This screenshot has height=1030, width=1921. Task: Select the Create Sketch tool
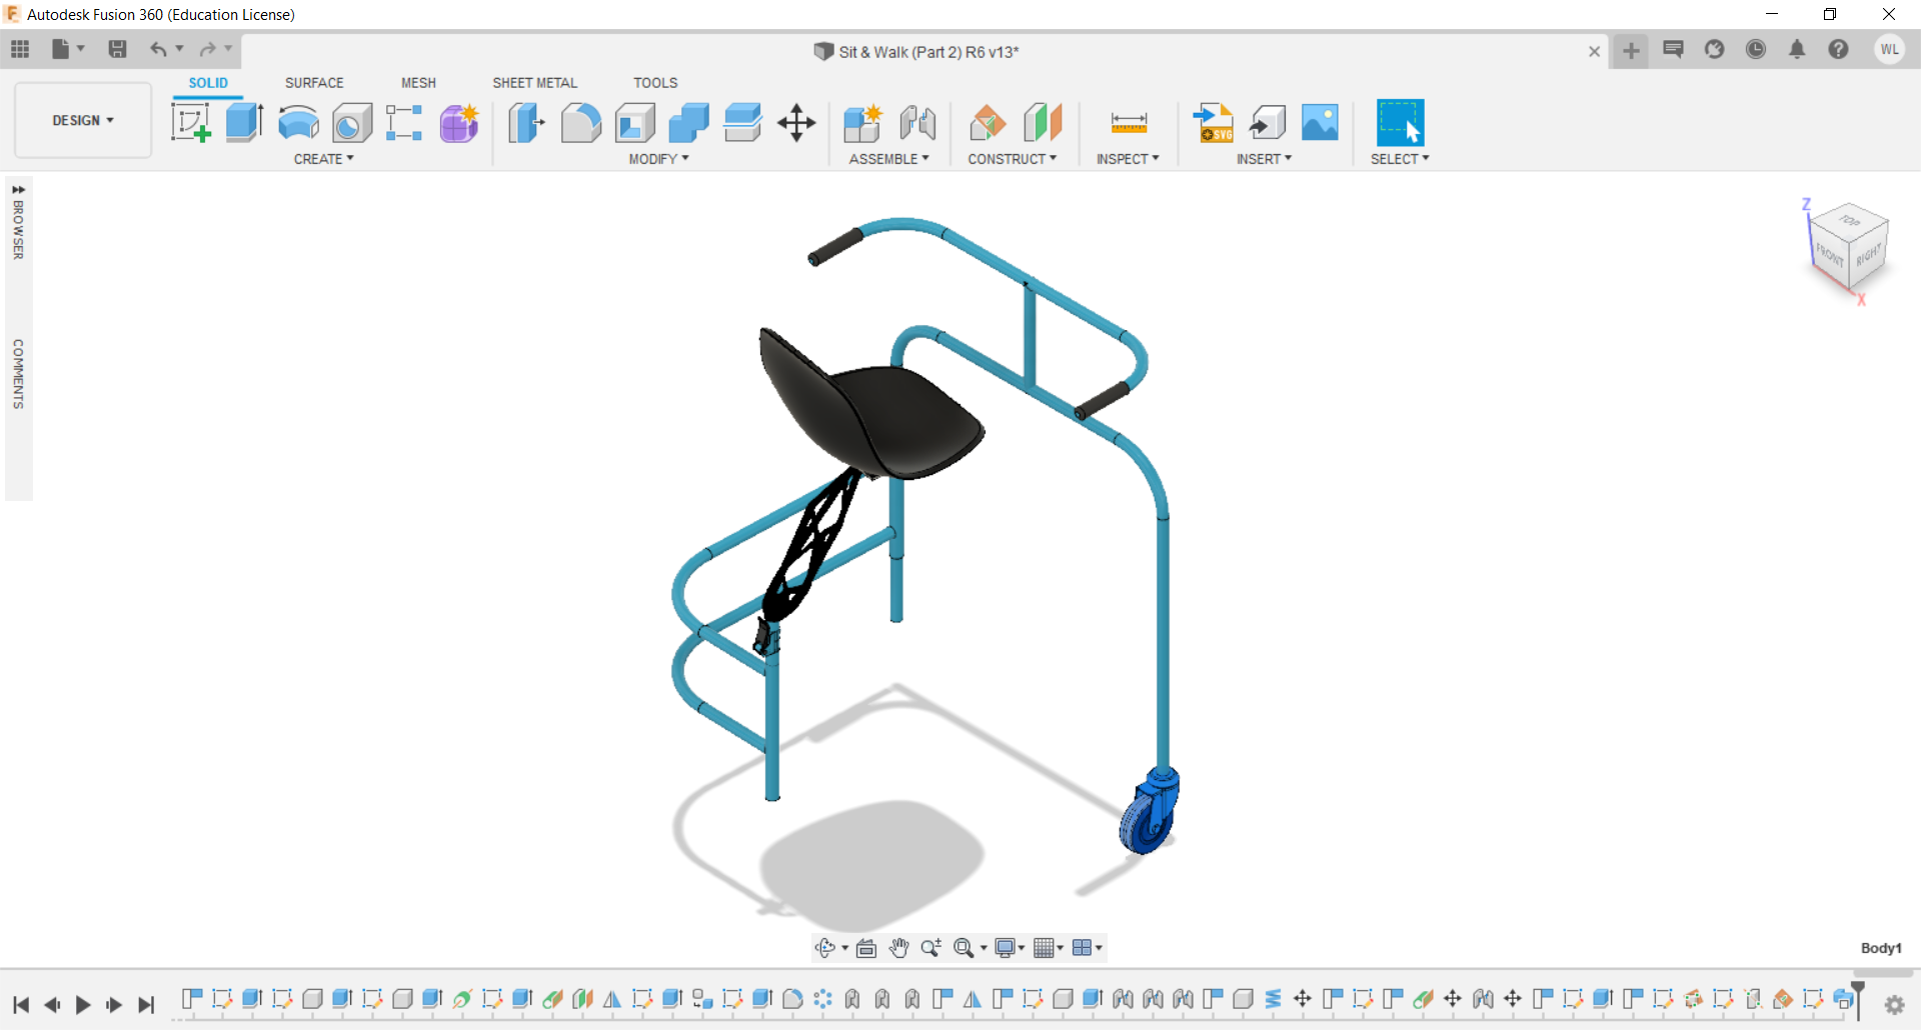pos(190,122)
